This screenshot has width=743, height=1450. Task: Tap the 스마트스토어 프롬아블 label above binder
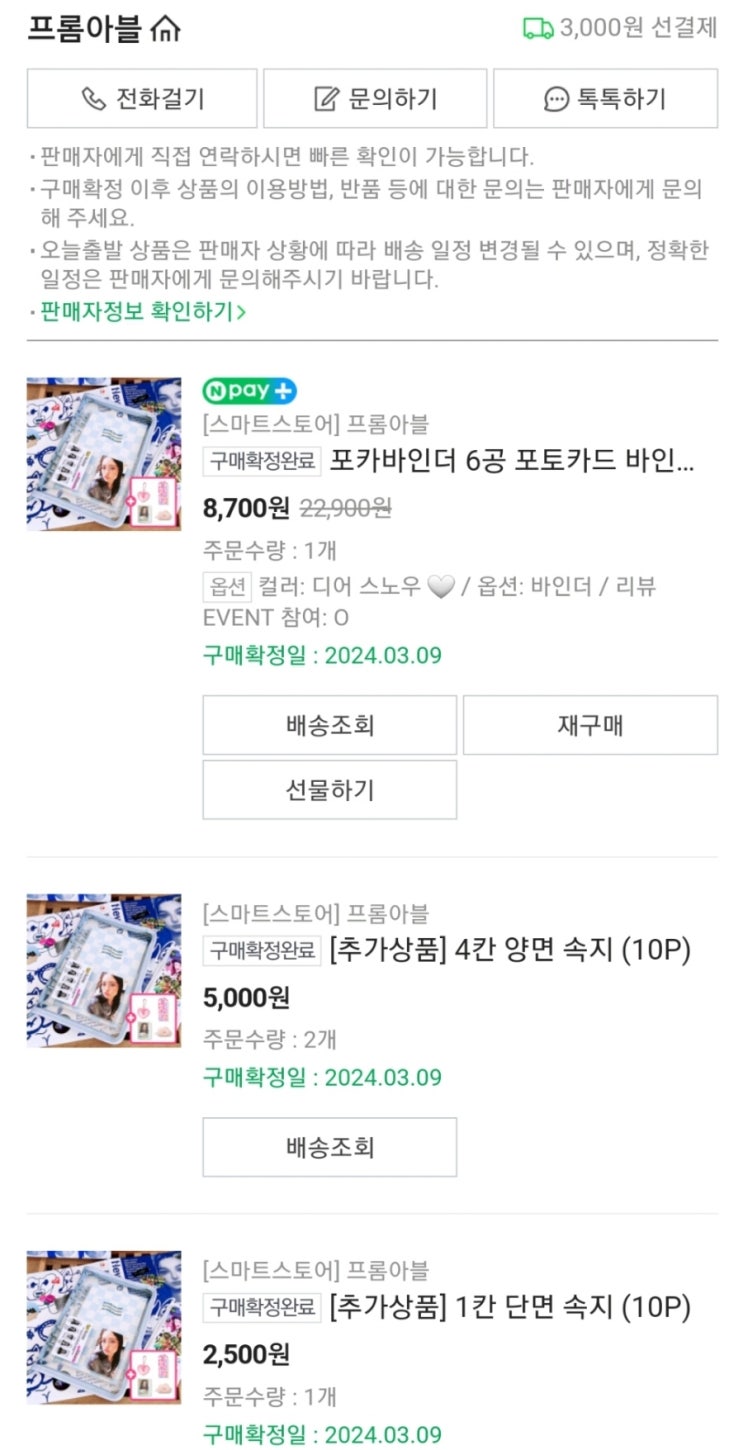[x=315, y=424]
